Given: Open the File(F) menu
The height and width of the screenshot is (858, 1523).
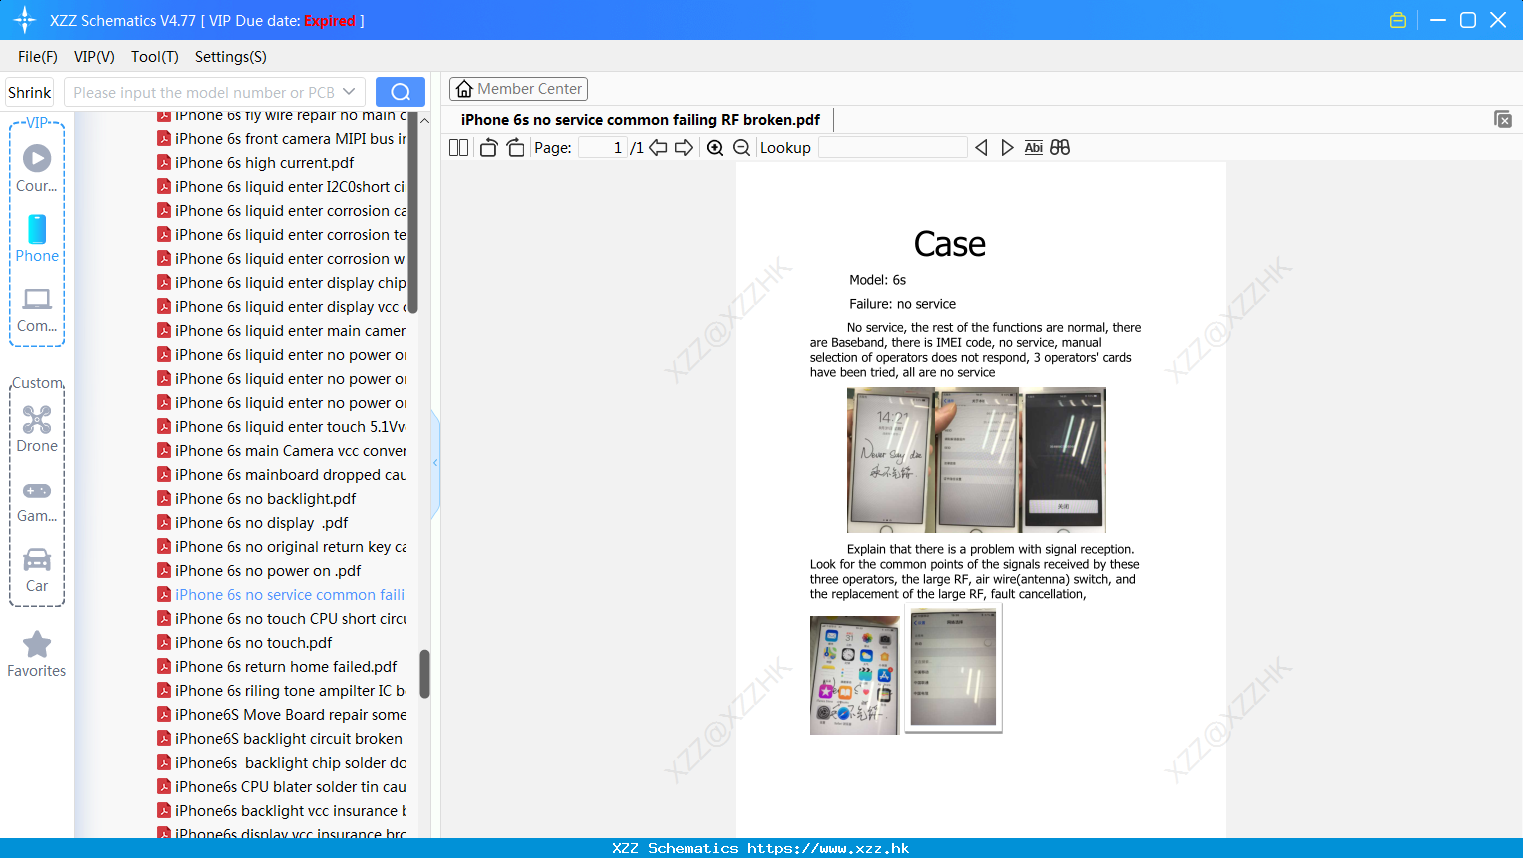Looking at the screenshot, I should point(38,57).
